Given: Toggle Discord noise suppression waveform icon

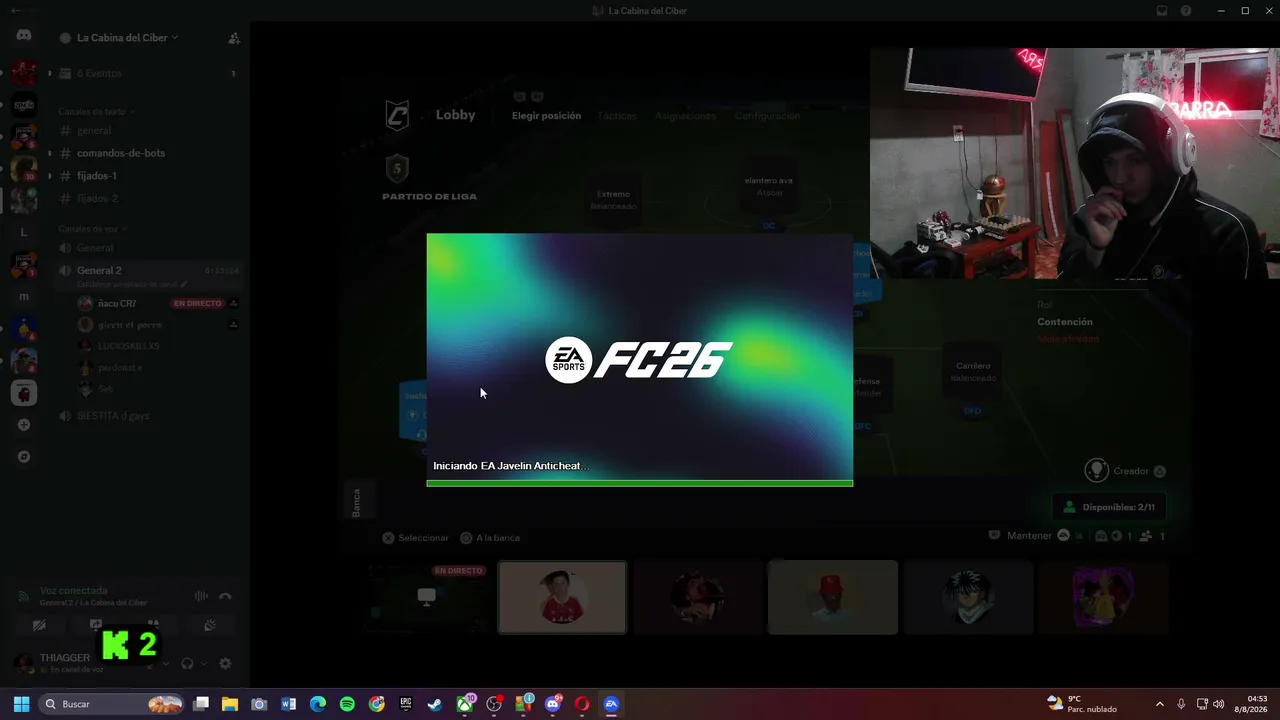Looking at the screenshot, I should point(201,596).
